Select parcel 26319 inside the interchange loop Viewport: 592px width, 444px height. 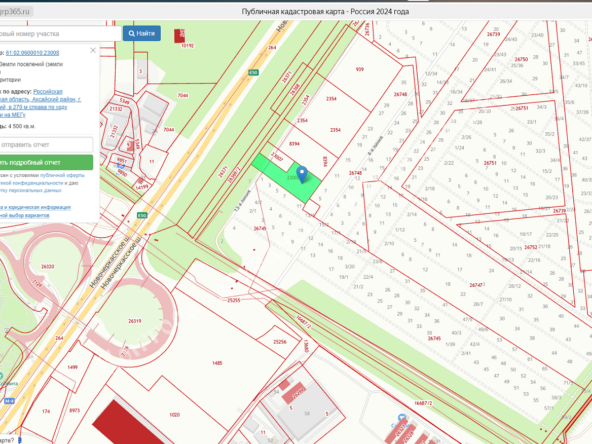point(135,321)
